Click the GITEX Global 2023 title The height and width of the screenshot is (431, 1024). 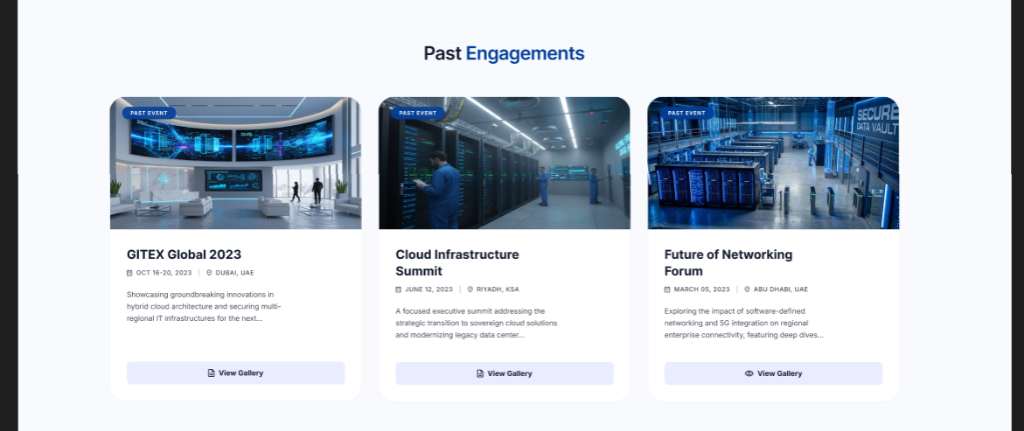pos(184,255)
